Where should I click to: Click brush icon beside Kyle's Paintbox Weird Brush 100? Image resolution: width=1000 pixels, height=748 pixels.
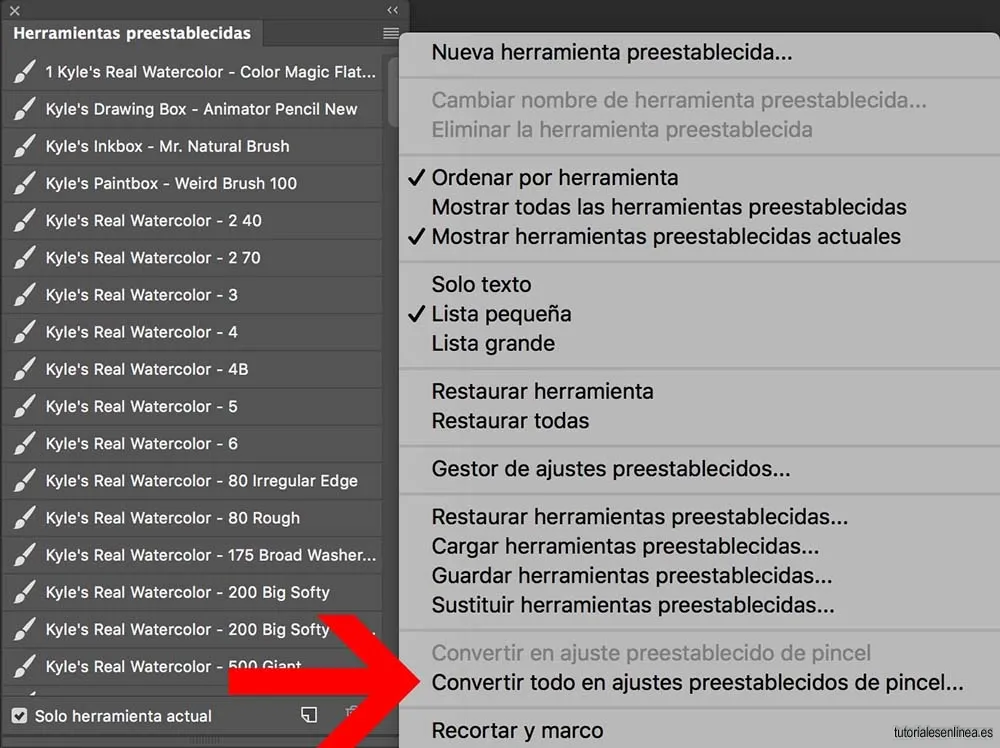(x=24, y=183)
